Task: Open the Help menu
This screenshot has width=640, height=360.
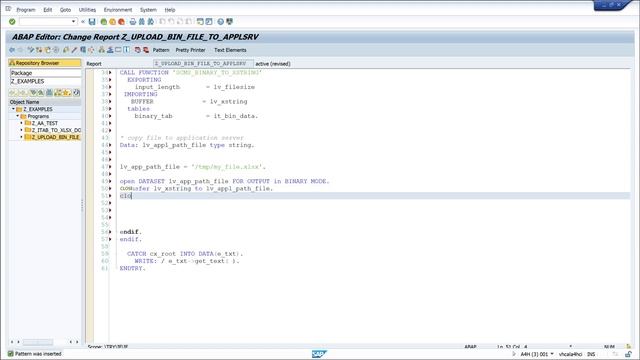Action: coord(170,9)
